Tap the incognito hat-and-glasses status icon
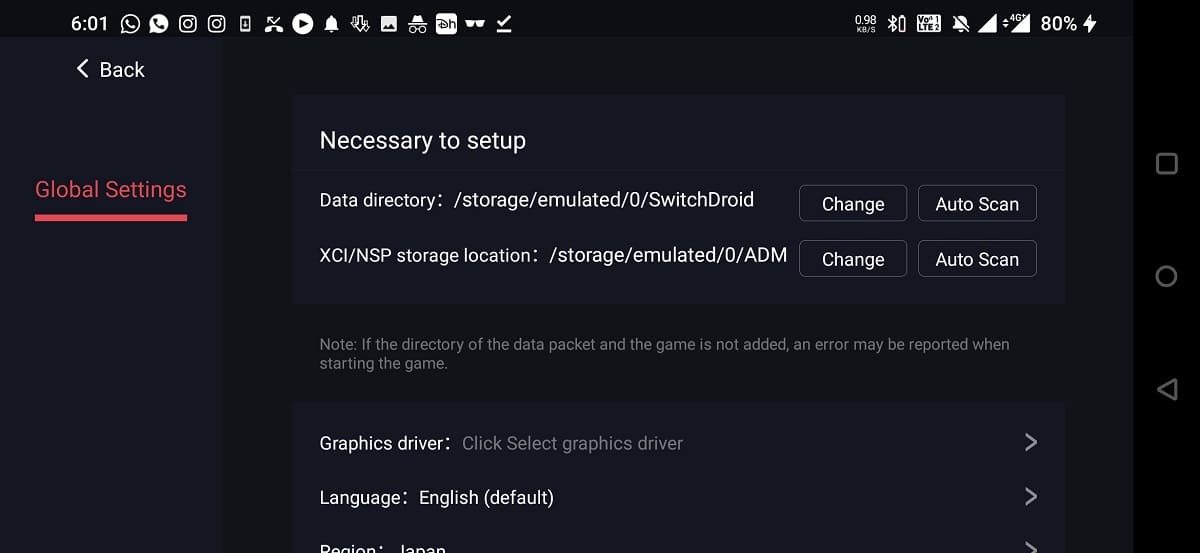 coord(418,24)
